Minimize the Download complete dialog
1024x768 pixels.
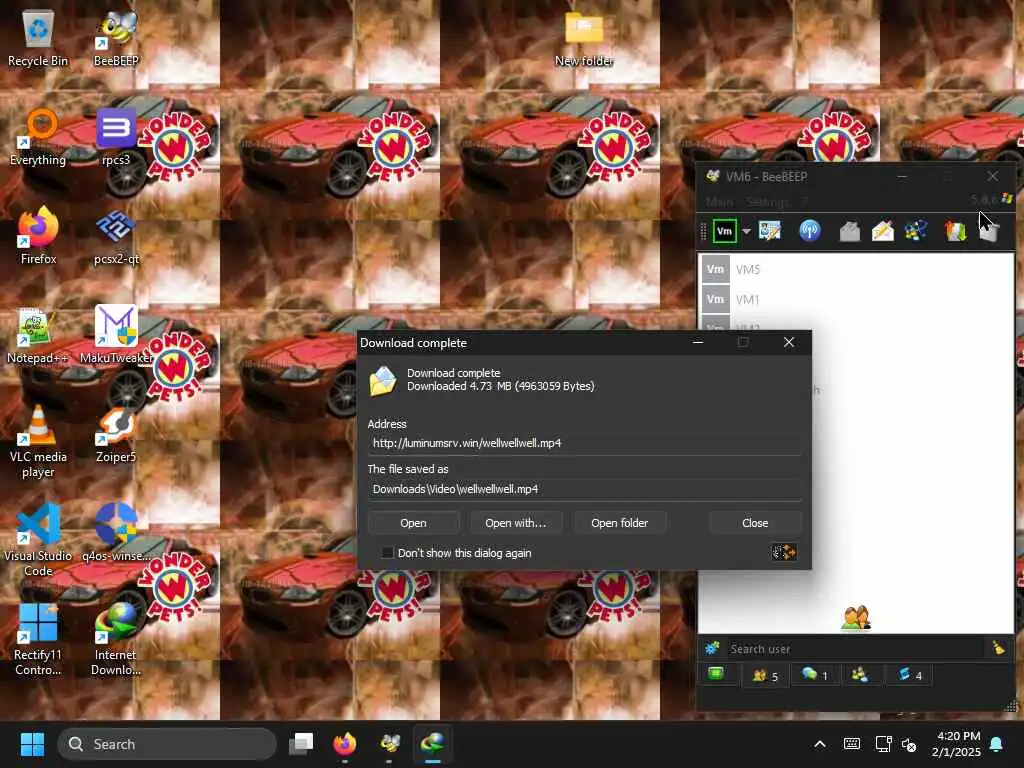697,342
